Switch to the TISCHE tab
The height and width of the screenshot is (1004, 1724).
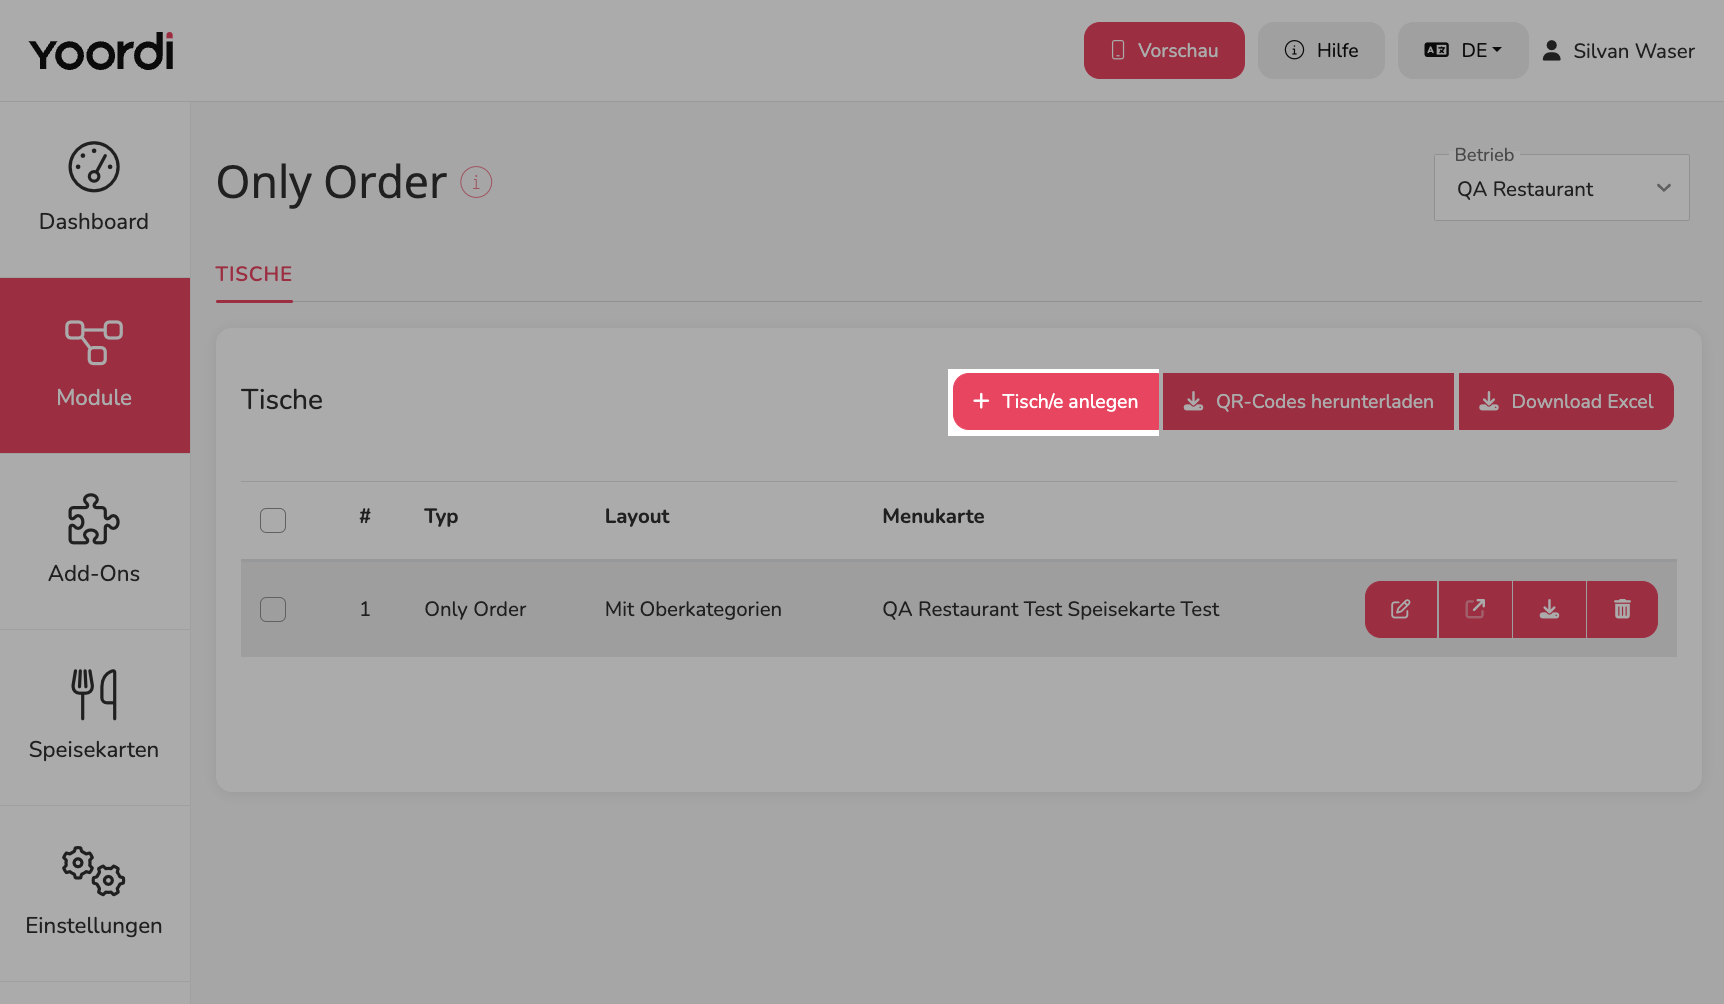pos(254,274)
